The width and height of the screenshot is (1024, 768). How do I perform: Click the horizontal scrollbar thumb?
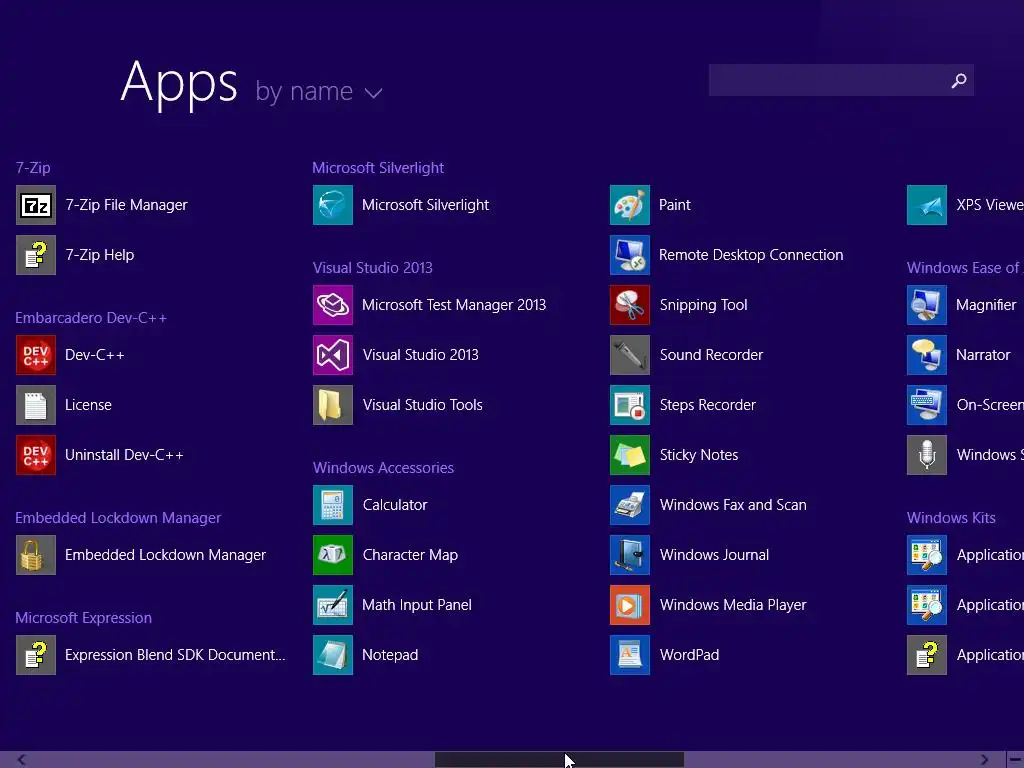click(x=559, y=760)
